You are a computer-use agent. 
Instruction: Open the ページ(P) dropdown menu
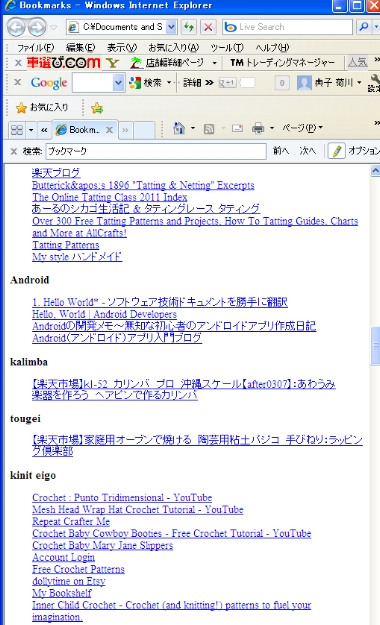coord(302,128)
